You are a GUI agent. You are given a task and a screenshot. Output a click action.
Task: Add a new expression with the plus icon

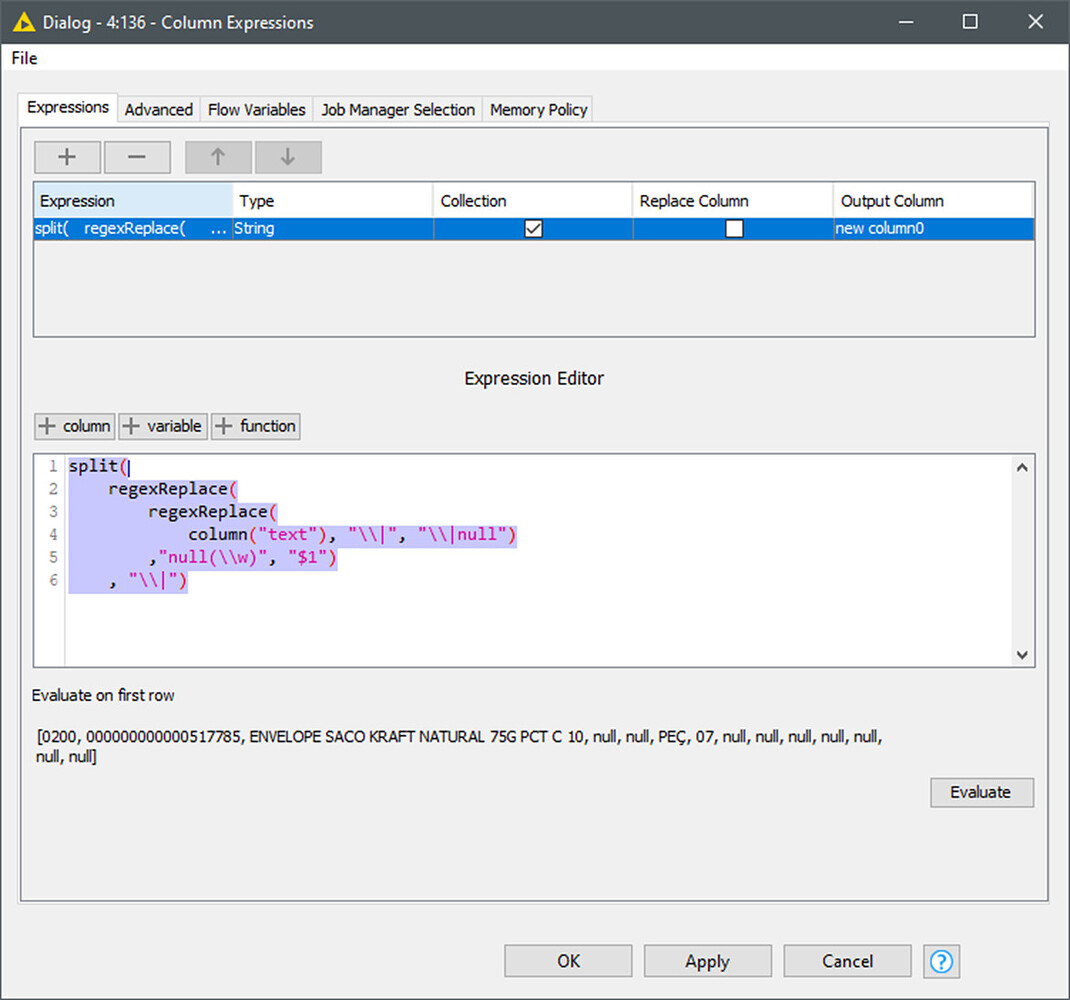click(x=66, y=157)
